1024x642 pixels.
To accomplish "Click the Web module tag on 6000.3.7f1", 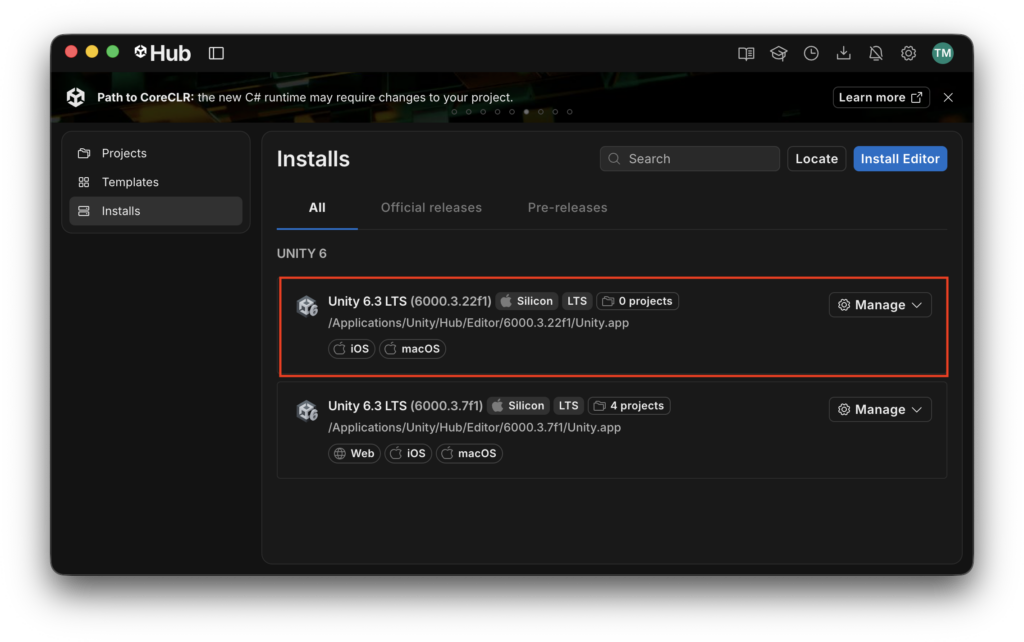I will pos(354,453).
